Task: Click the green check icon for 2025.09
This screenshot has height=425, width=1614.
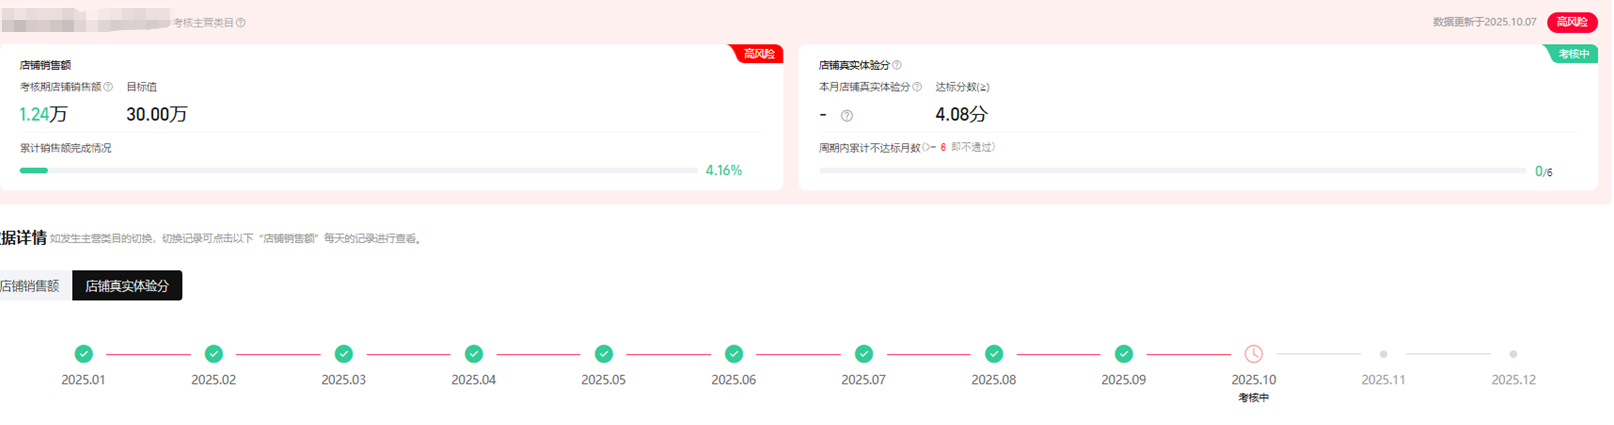Action: (x=1124, y=354)
